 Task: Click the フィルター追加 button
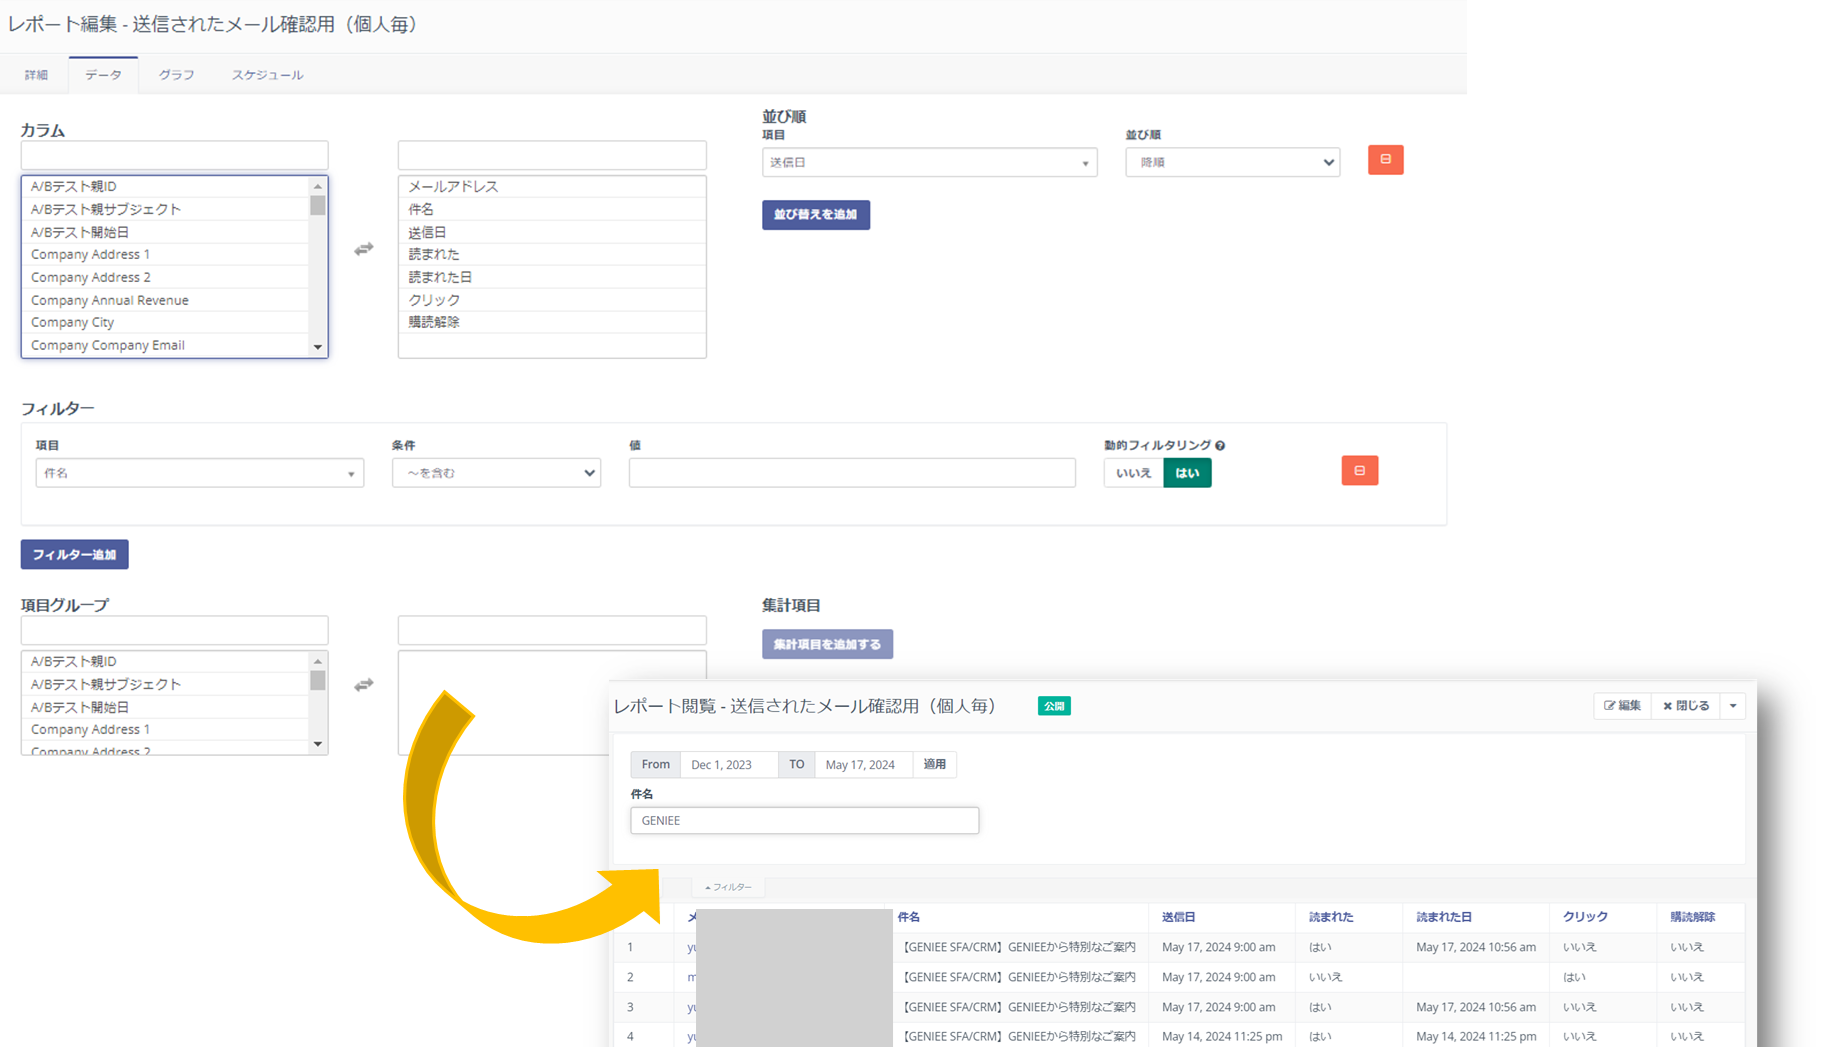74,555
